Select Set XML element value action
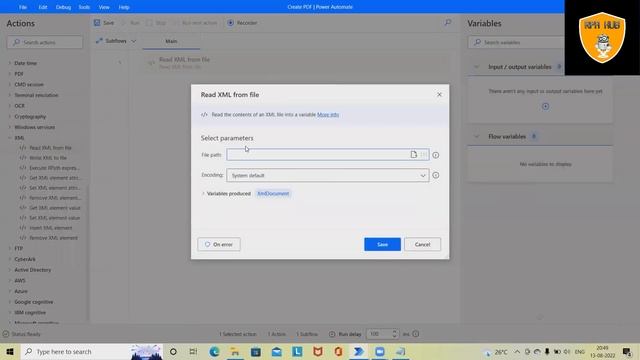The width and height of the screenshot is (640, 360). pyautogui.click(x=54, y=218)
